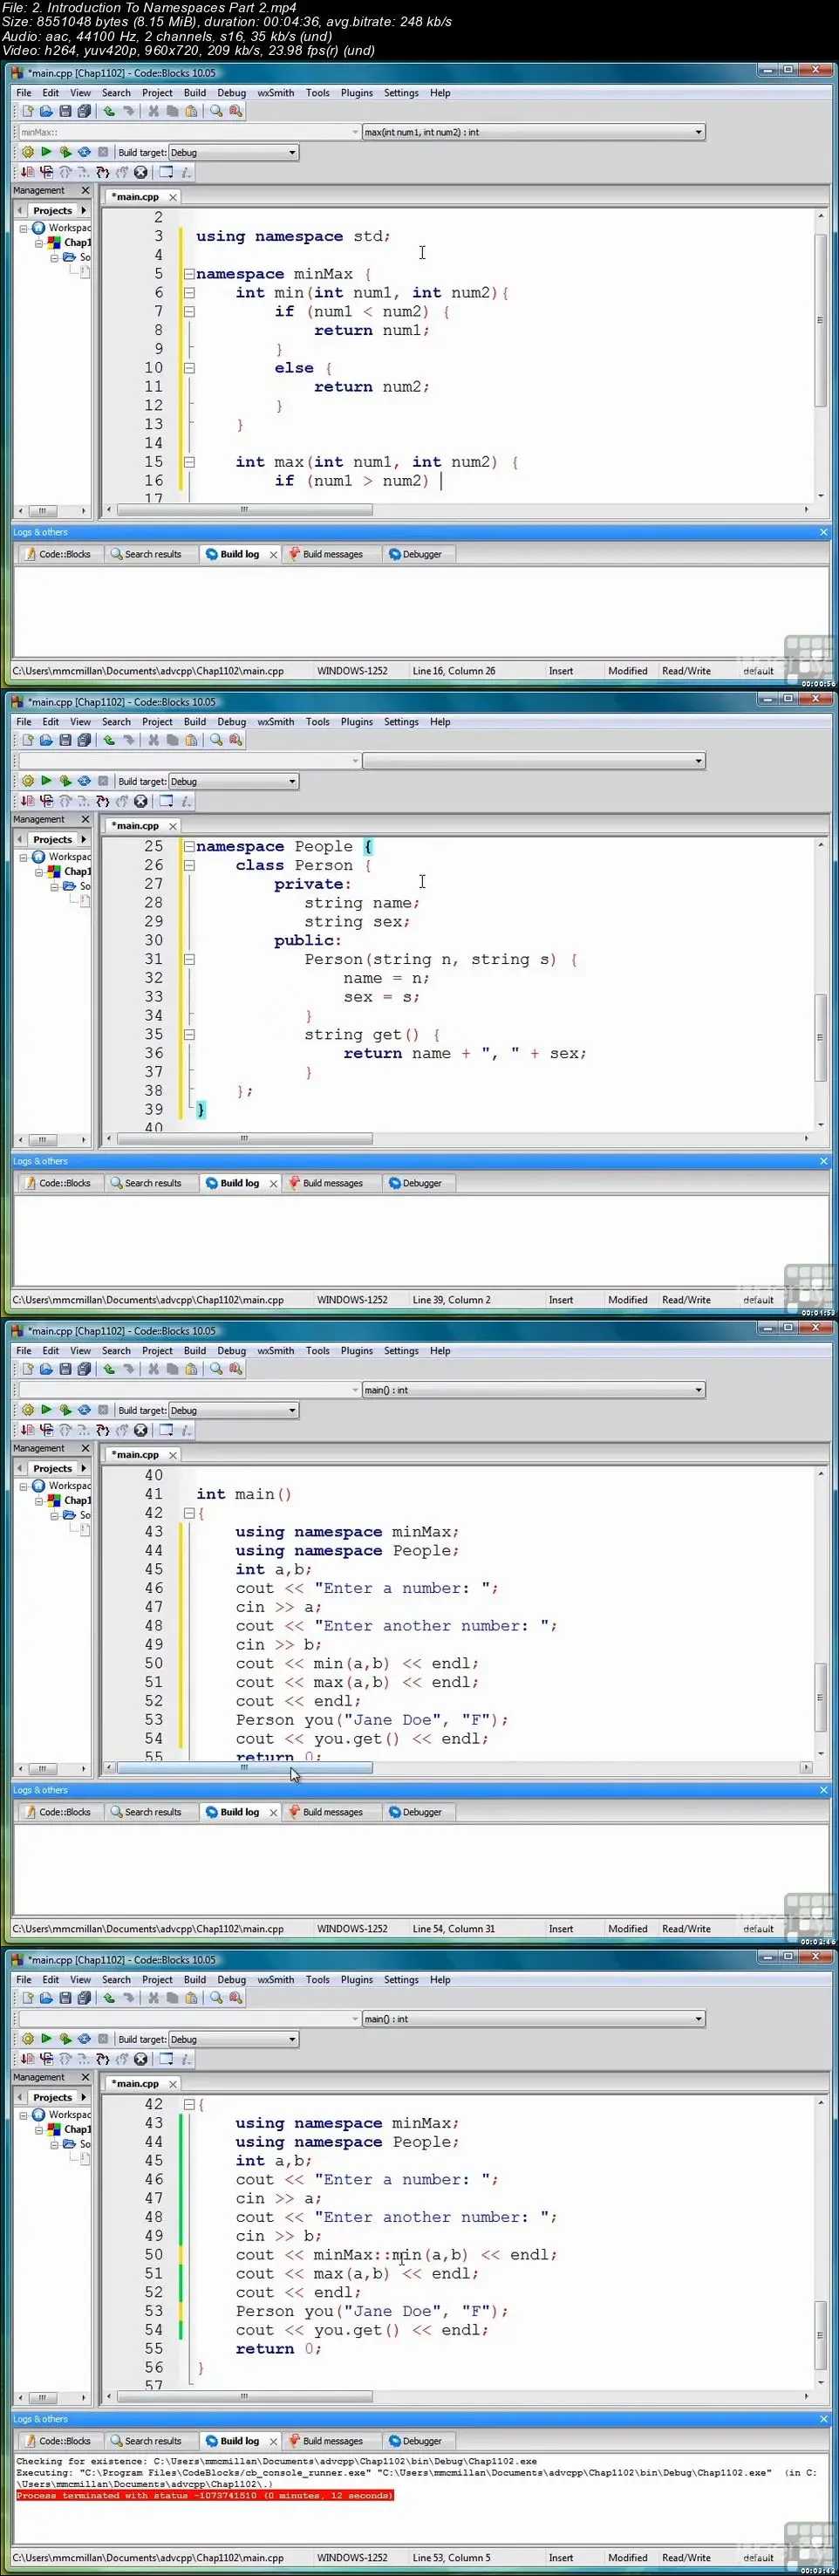Open the minMax:: scope combo box
This screenshot has width=839, height=2576.
[x=189, y=132]
